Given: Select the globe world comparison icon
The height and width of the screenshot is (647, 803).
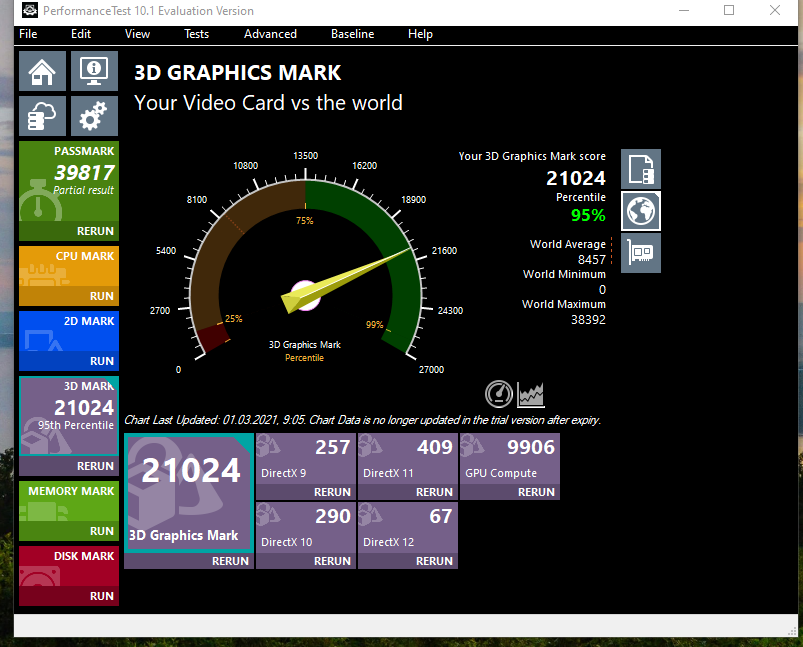Looking at the screenshot, I should [x=641, y=211].
